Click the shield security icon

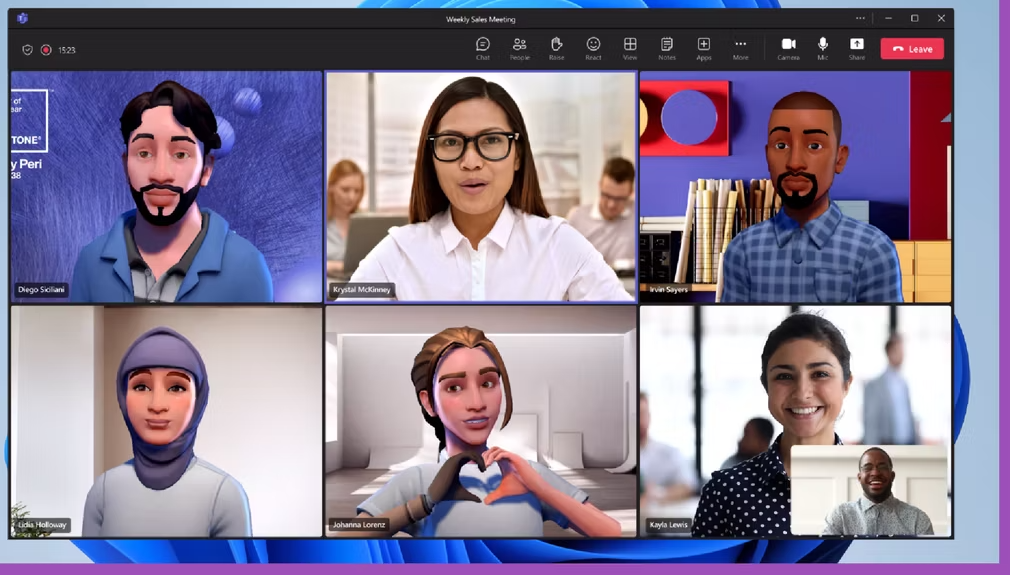(x=27, y=50)
